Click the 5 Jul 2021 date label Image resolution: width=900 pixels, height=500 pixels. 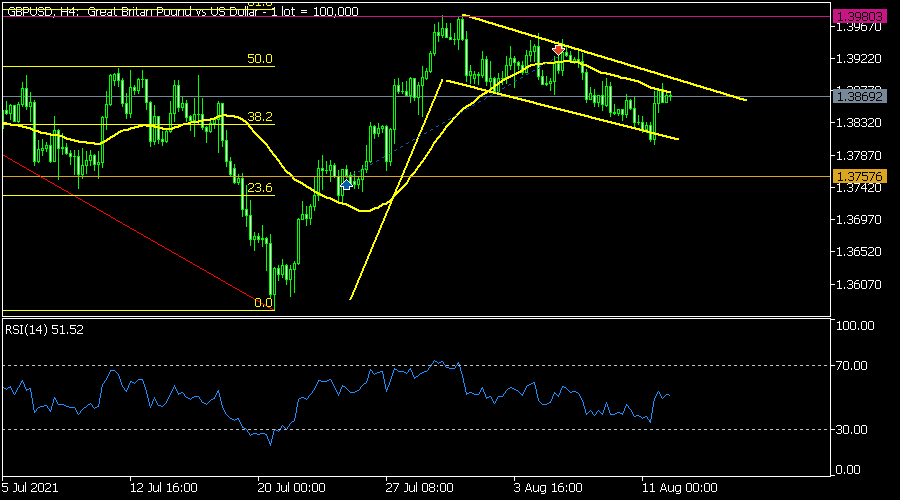click(30, 488)
